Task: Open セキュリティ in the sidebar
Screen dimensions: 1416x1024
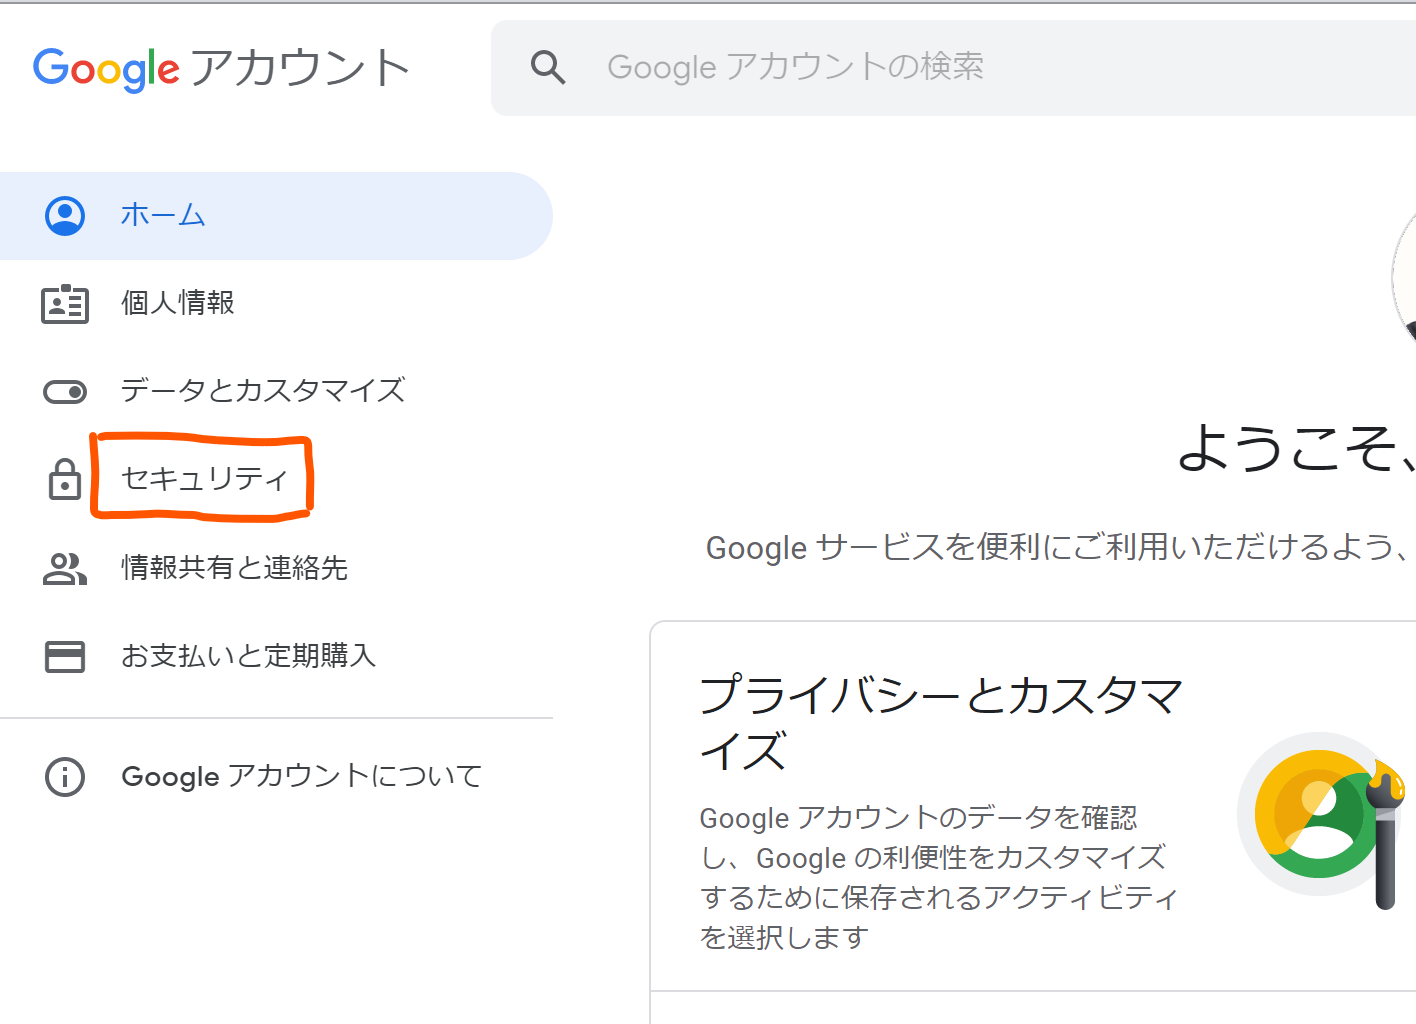Action: [x=276, y=479]
